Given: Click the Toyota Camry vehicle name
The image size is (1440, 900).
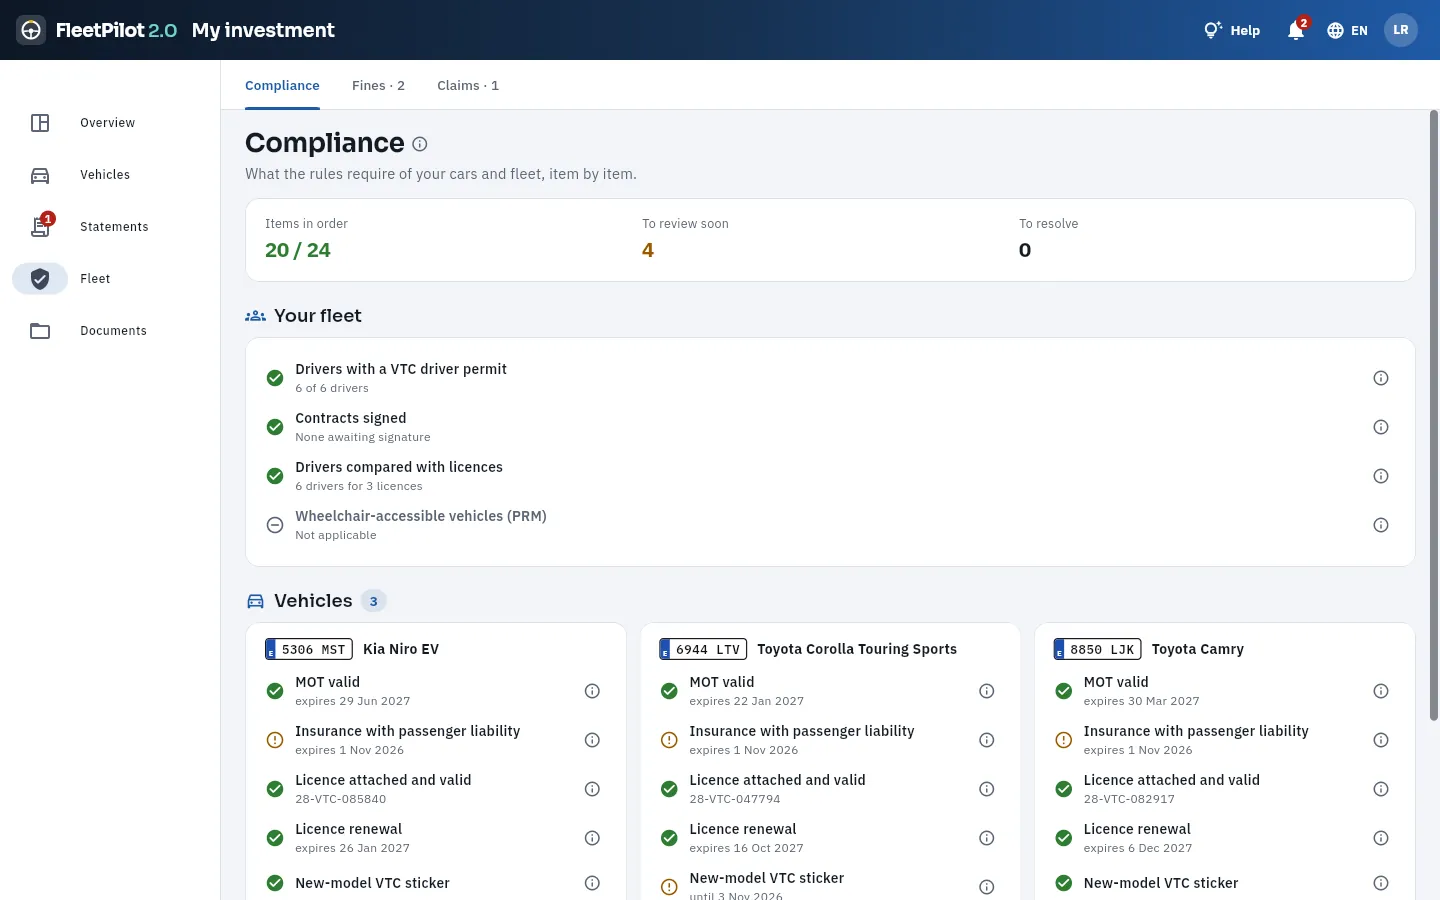Looking at the screenshot, I should click(x=1198, y=649).
